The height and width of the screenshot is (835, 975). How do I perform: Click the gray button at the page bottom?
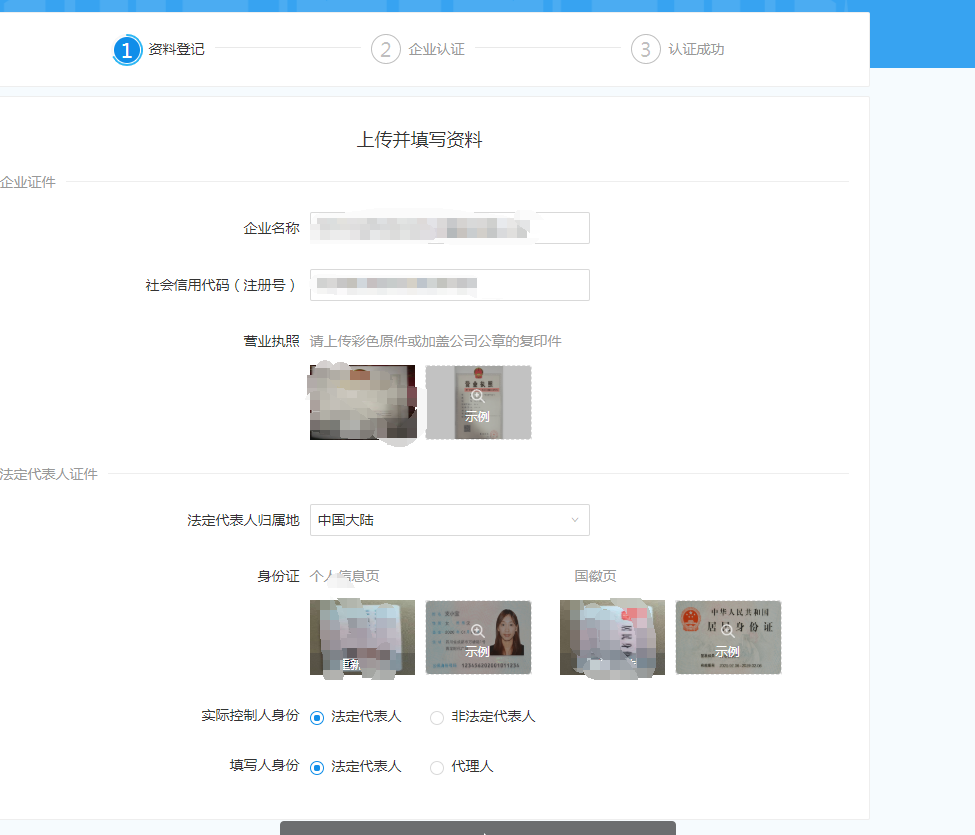477,828
